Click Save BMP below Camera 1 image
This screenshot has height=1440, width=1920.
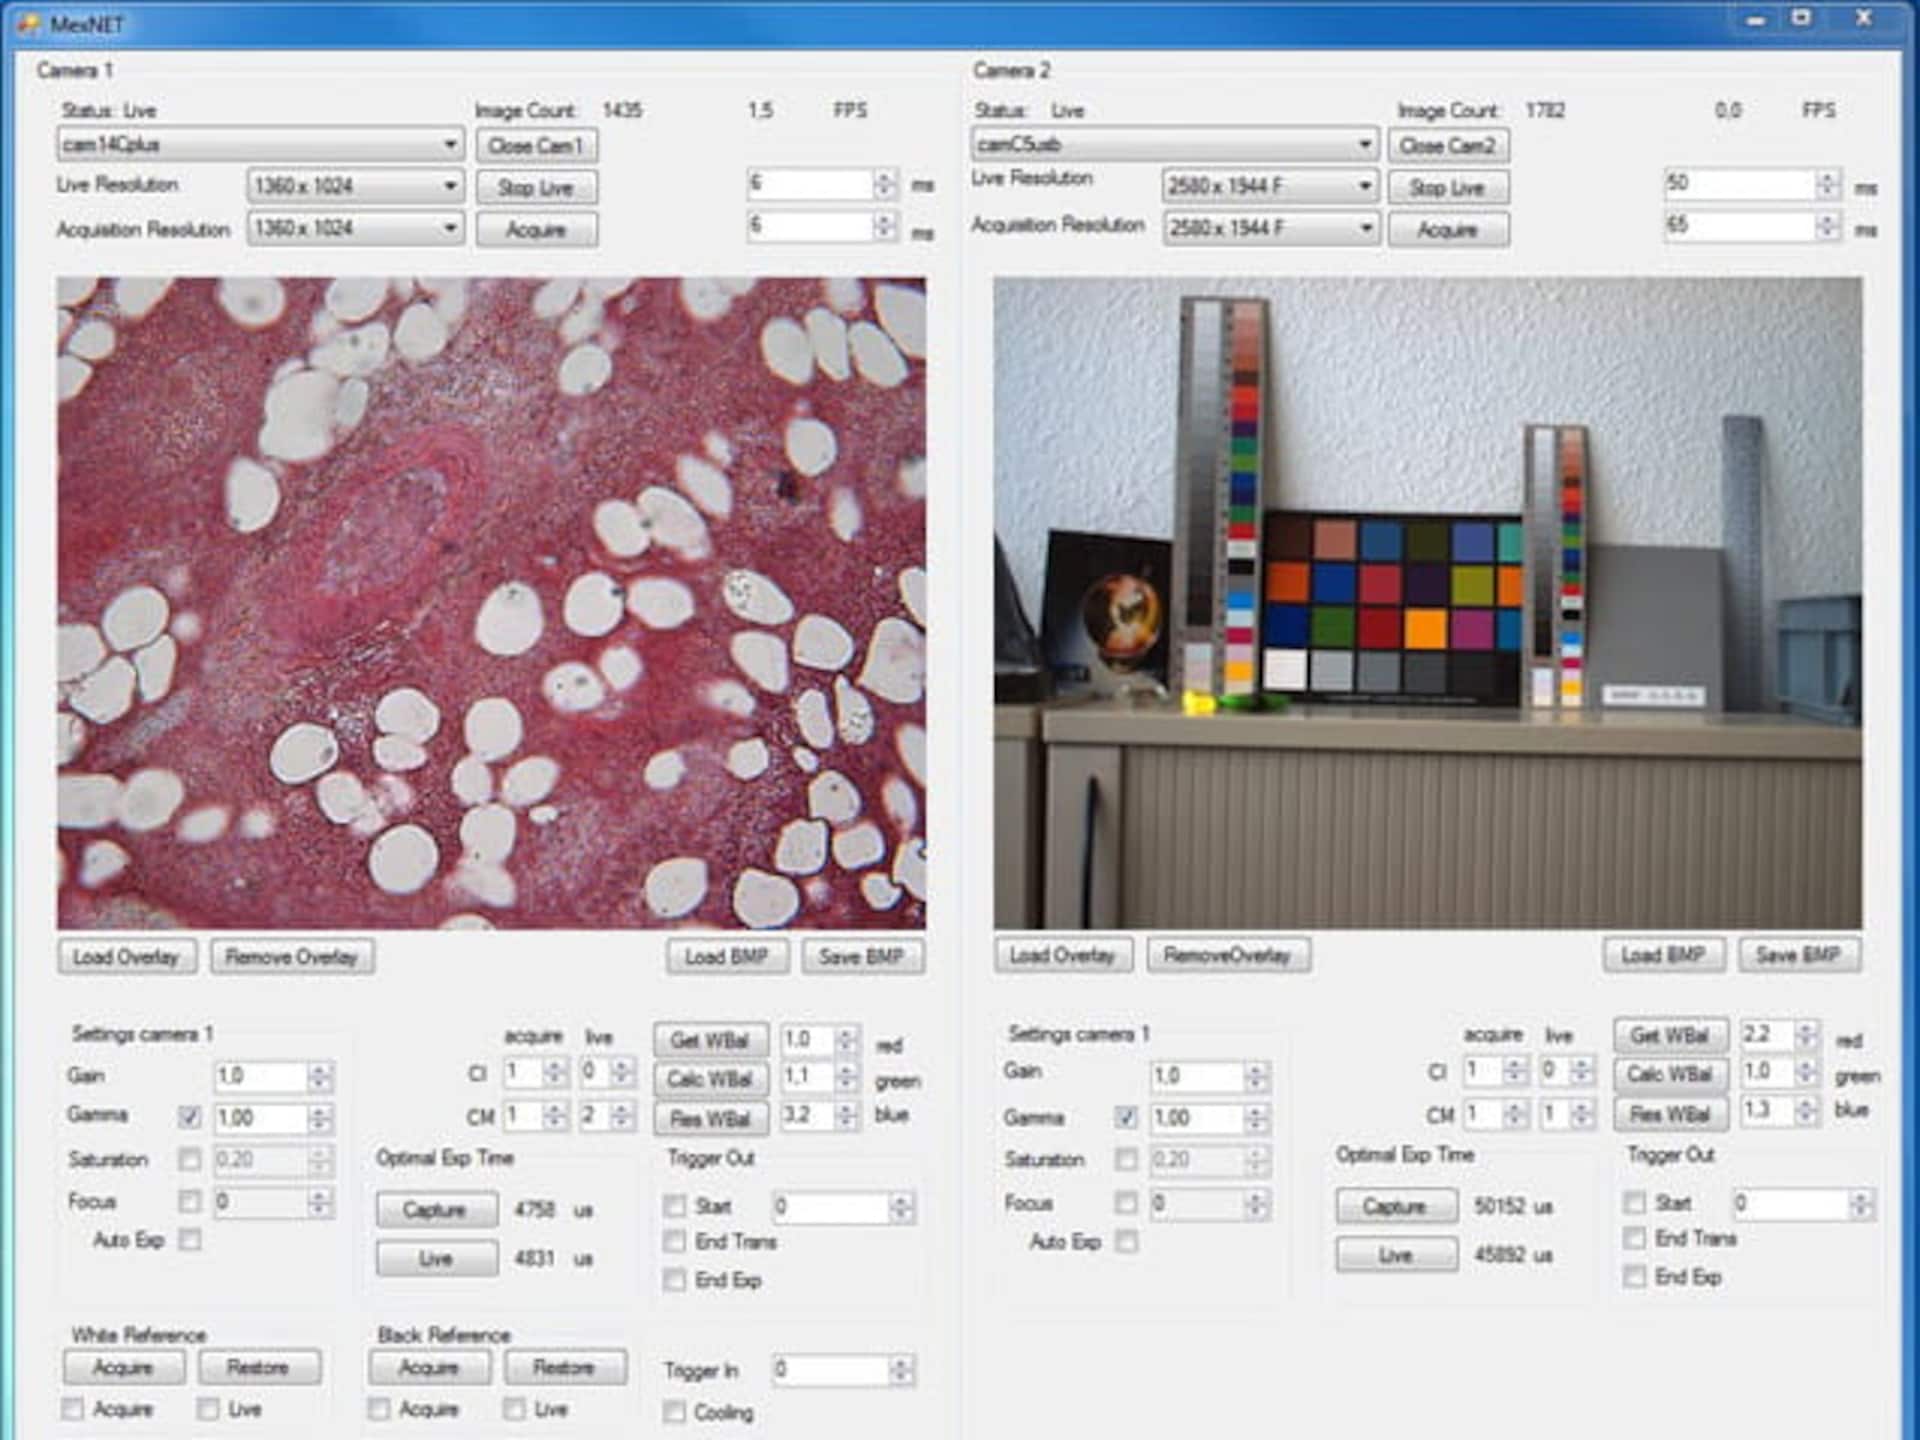tap(862, 957)
